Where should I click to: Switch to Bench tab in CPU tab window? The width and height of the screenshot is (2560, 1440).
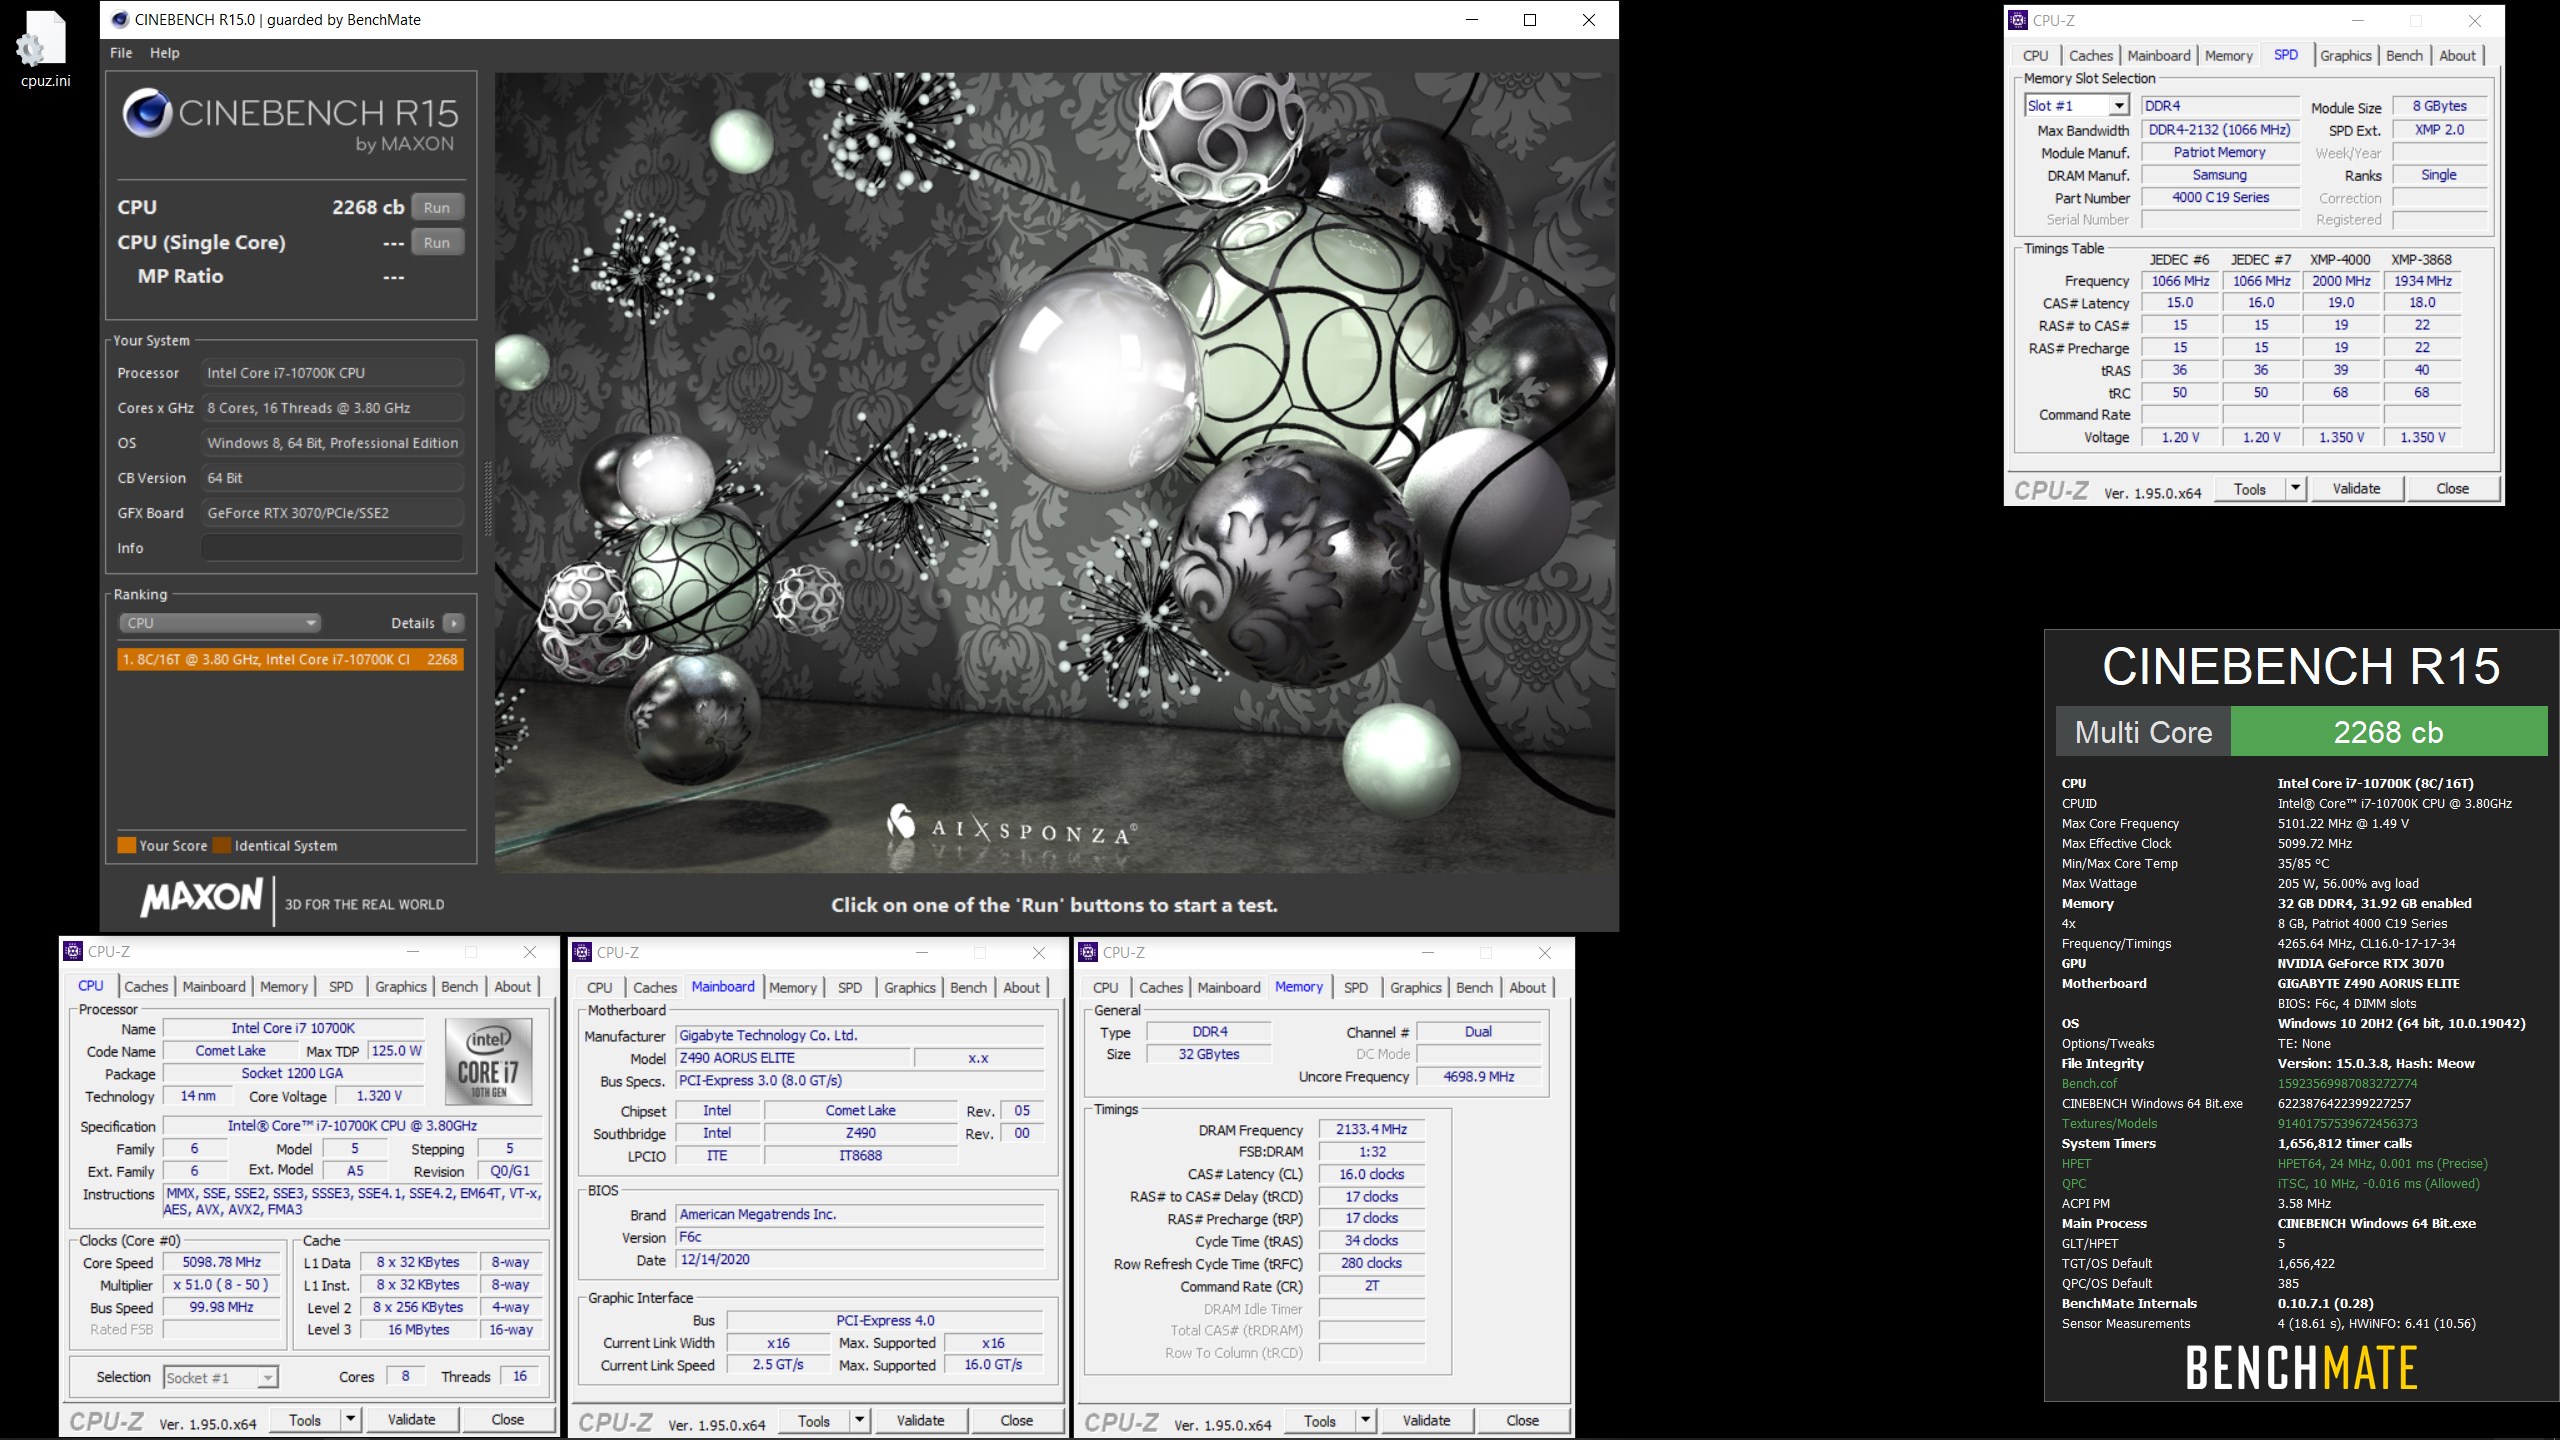[460, 987]
